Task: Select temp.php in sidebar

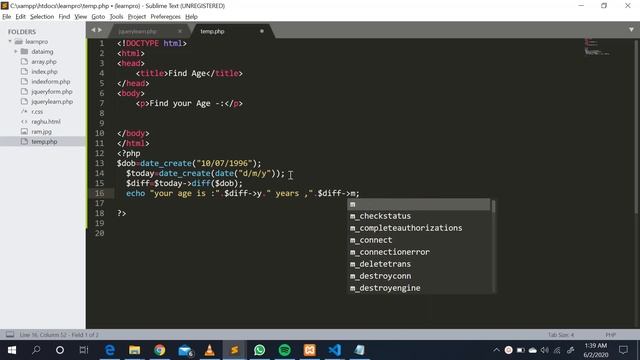Action: (43, 142)
